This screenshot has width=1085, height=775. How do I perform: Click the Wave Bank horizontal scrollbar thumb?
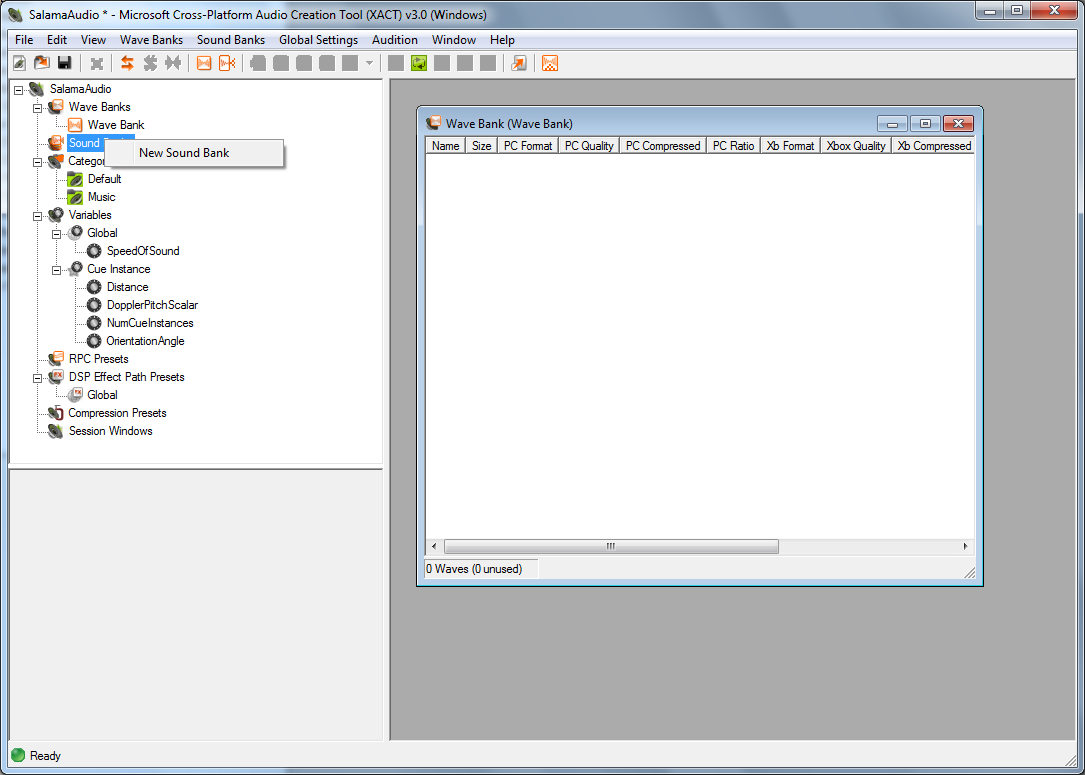pos(611,547)
